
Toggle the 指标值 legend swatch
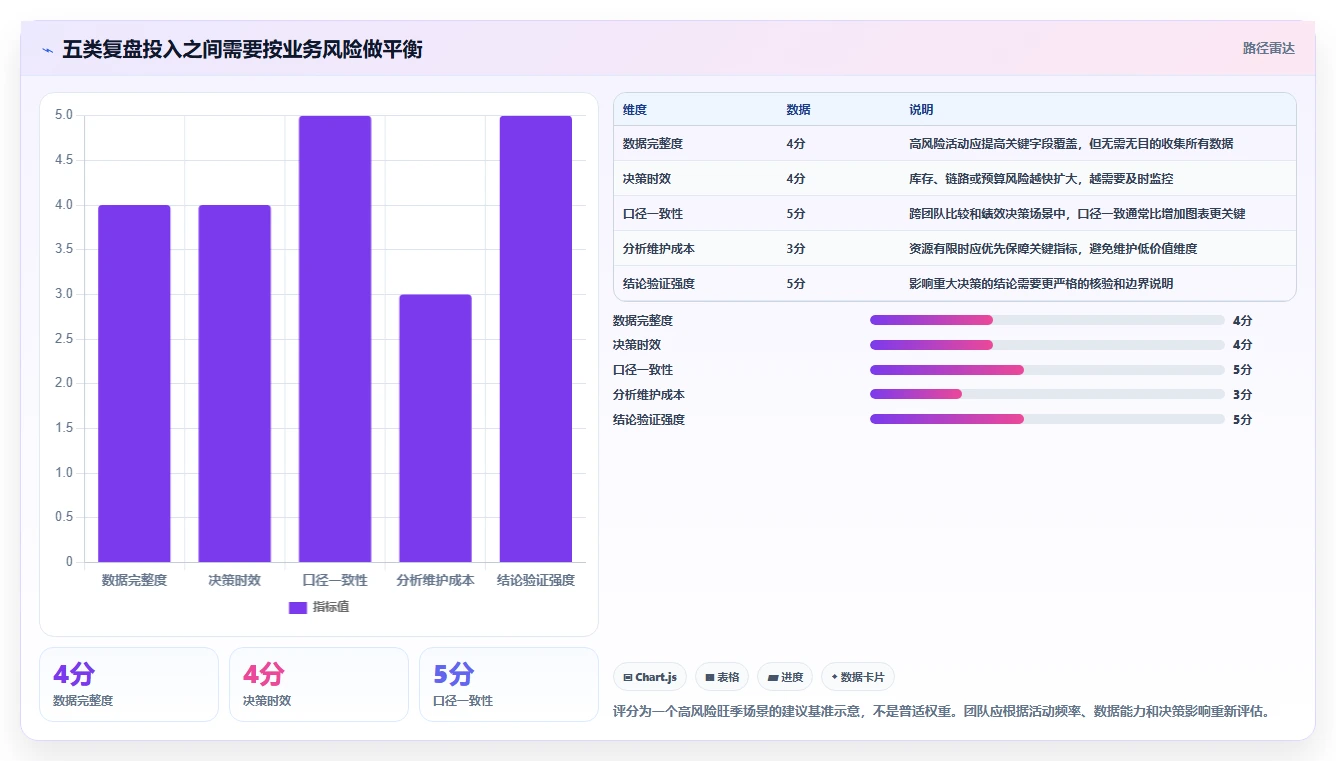coord(297,607)
